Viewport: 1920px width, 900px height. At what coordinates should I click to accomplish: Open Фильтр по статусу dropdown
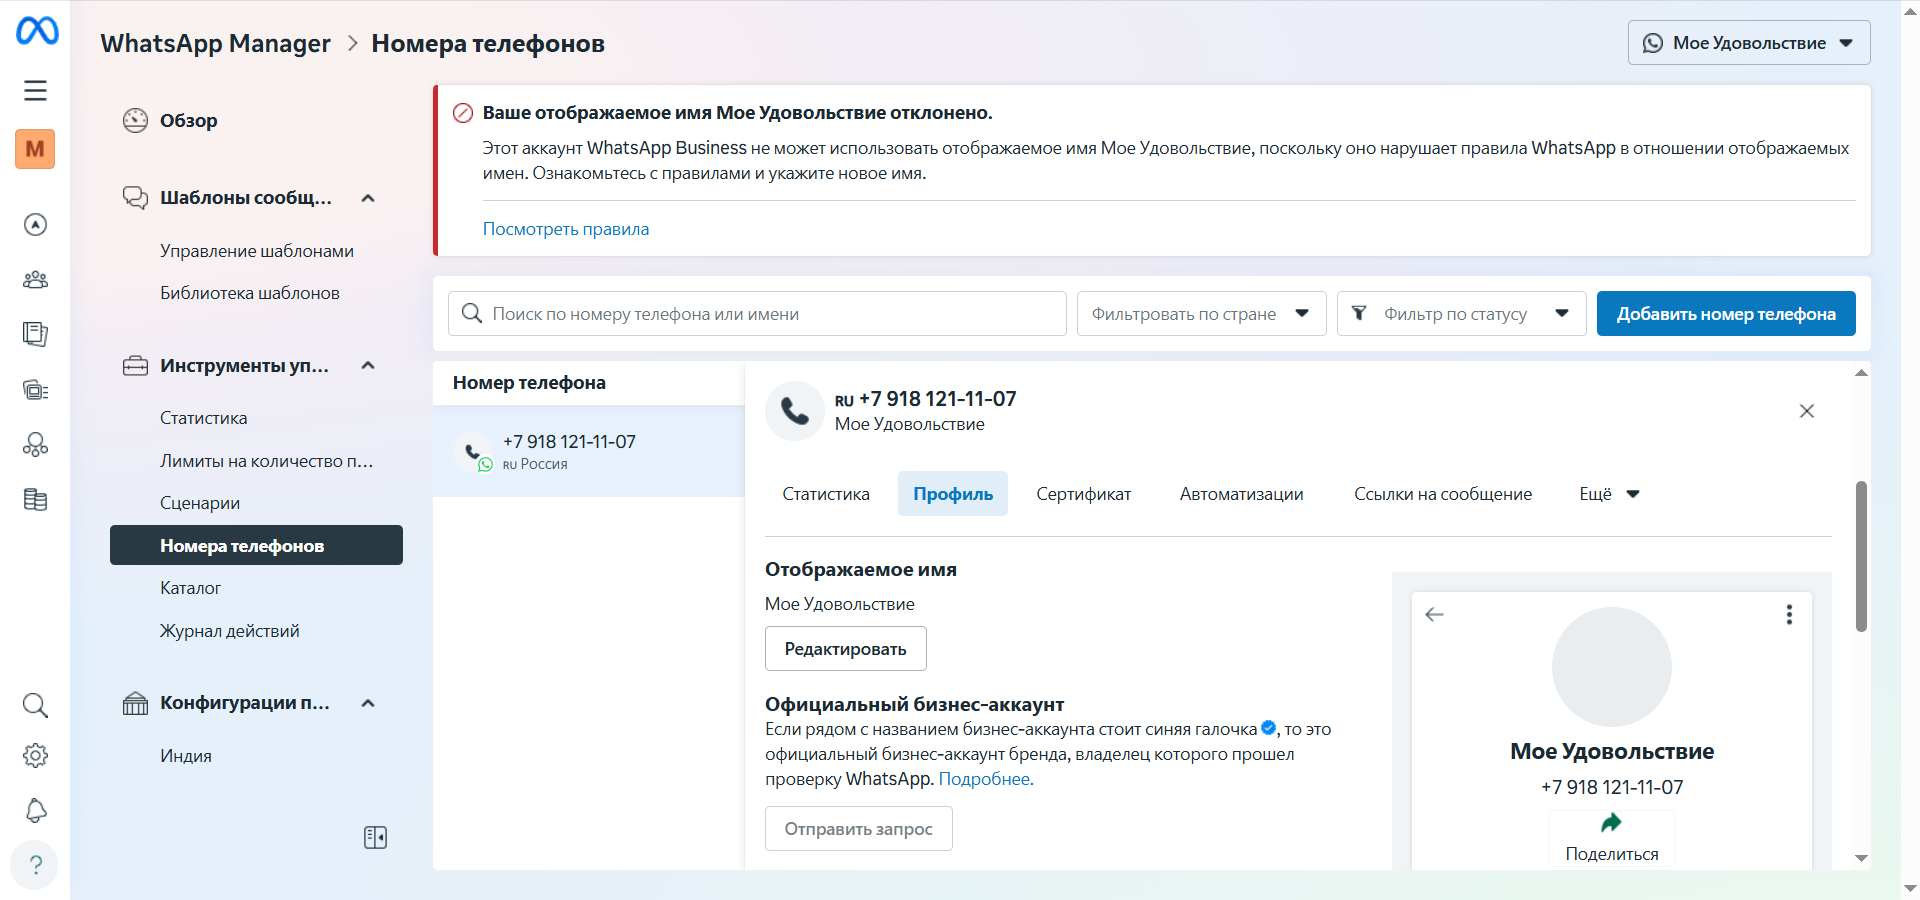point(1460,314)
